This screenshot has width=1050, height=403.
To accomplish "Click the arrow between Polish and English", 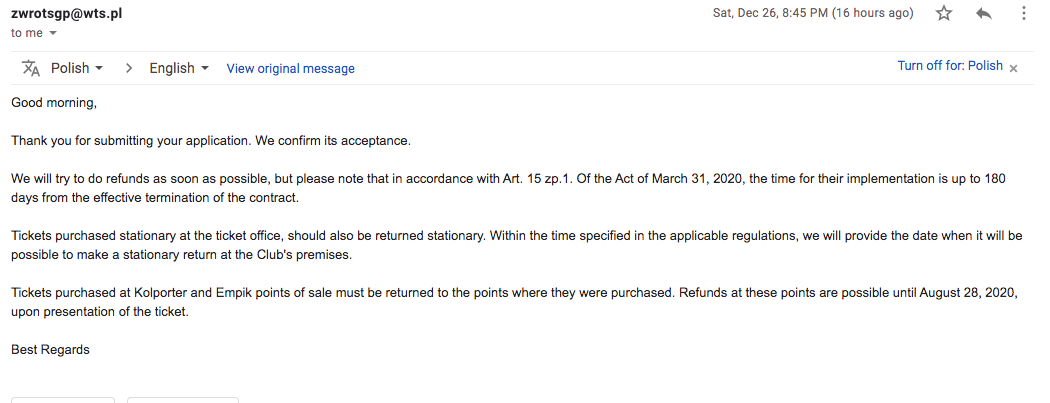I will 129,68.
